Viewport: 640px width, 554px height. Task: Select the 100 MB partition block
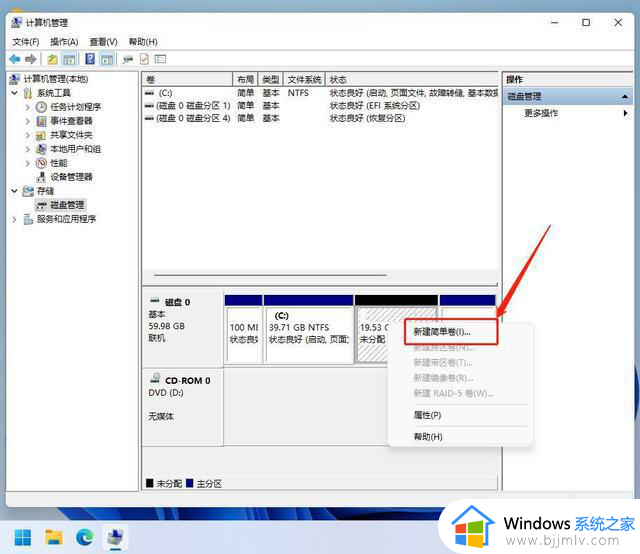pyautogui.click(x=244, y=329)
